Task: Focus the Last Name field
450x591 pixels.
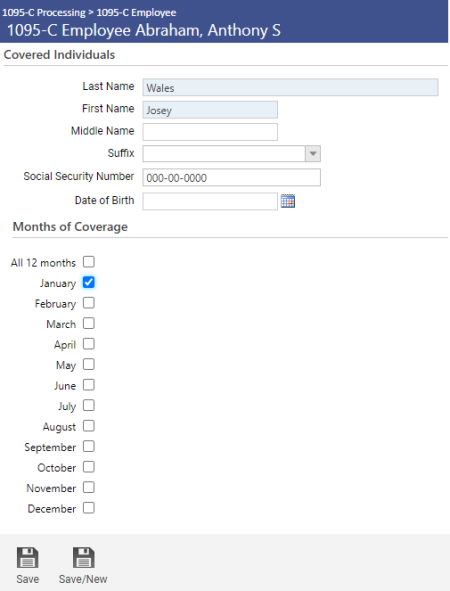Action: click(290, 87)
